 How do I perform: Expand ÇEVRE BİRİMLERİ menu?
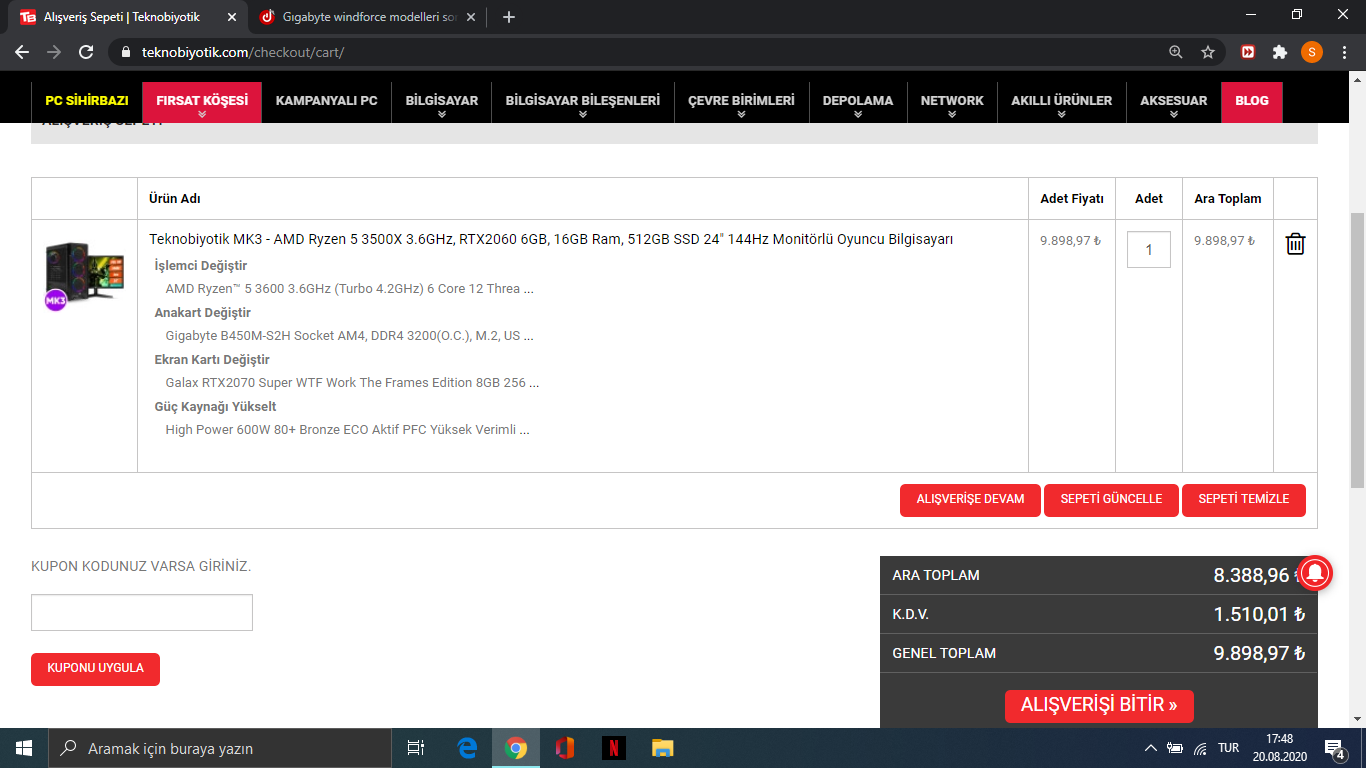741,102
